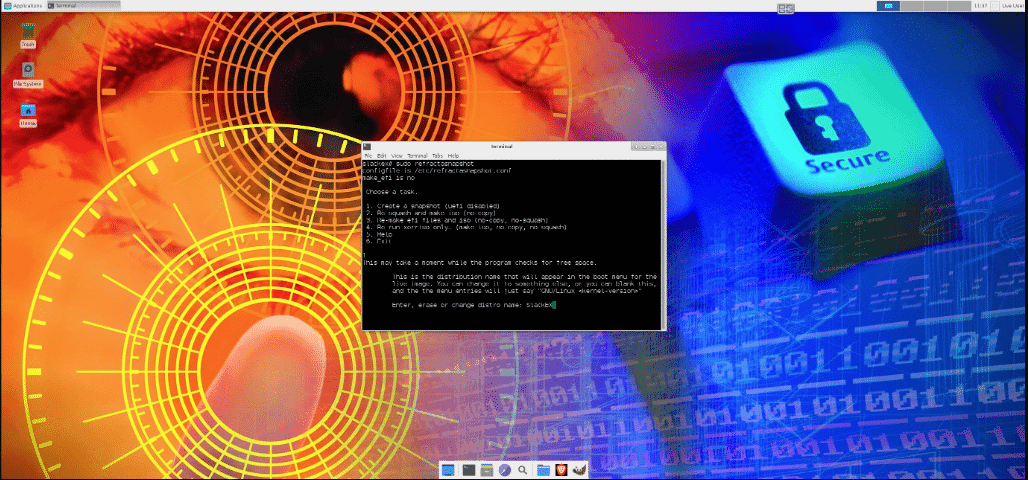
Task: Open the View menu in the Terminal window
Action: coord(397,155)
